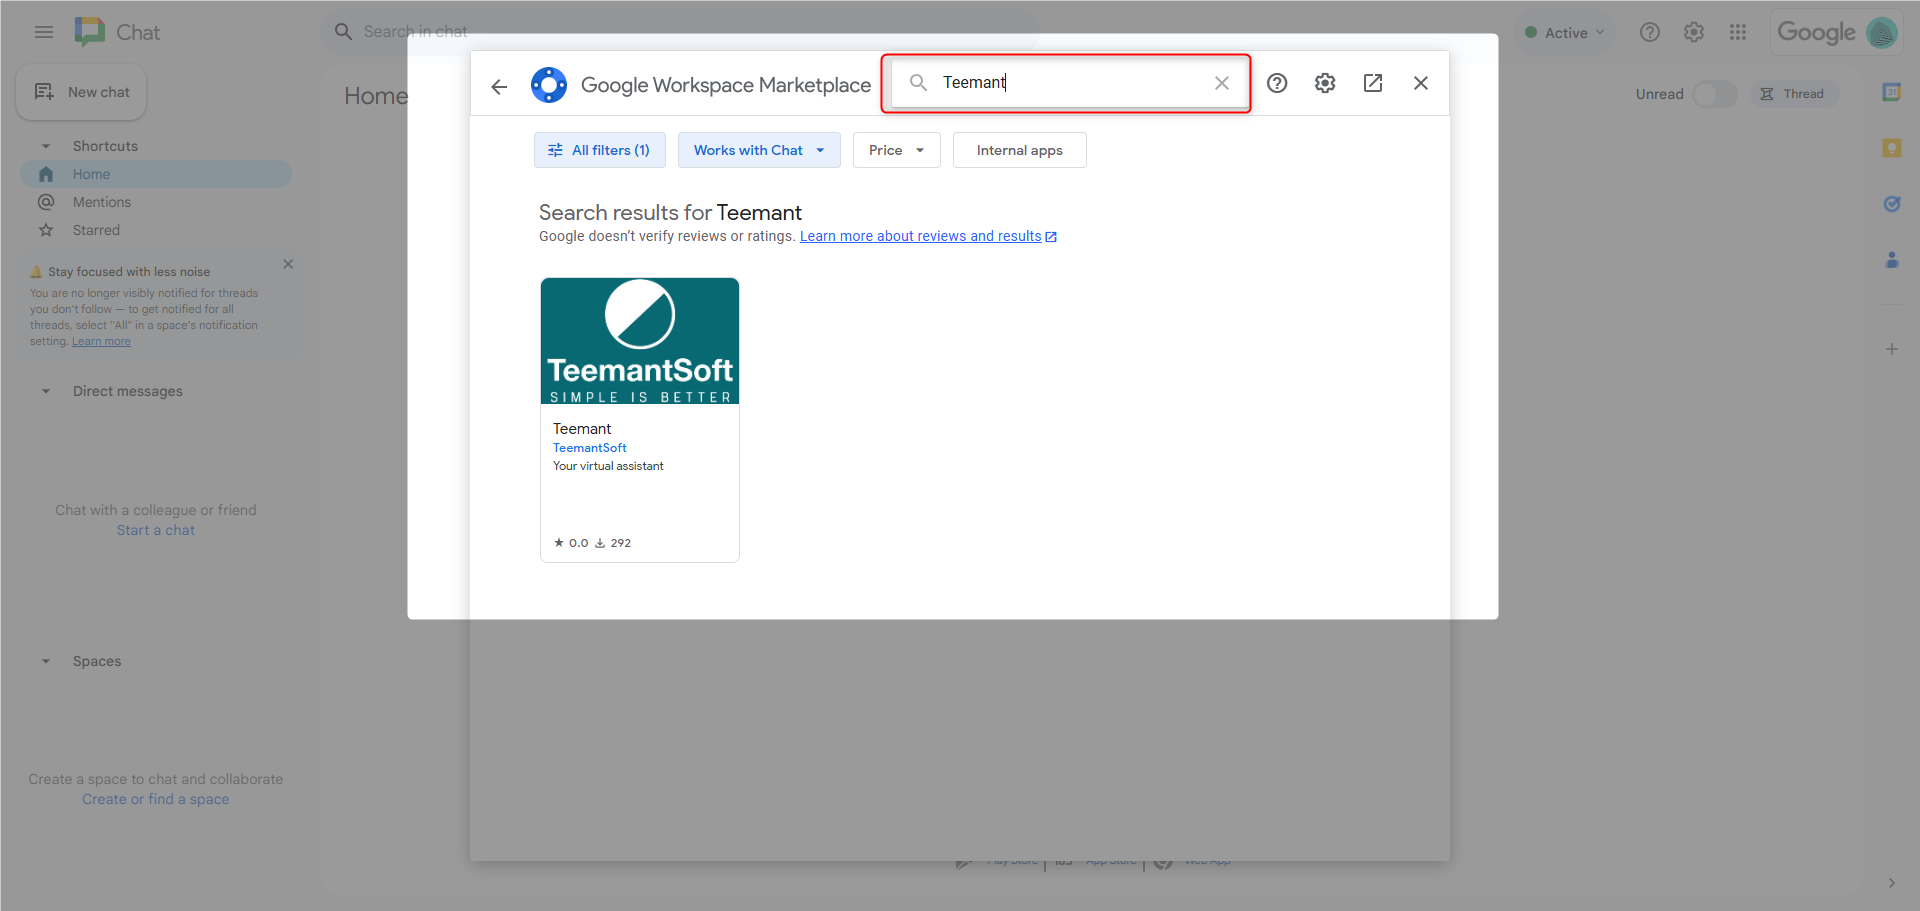Collapse the Shortcuts section

point(46,146)
